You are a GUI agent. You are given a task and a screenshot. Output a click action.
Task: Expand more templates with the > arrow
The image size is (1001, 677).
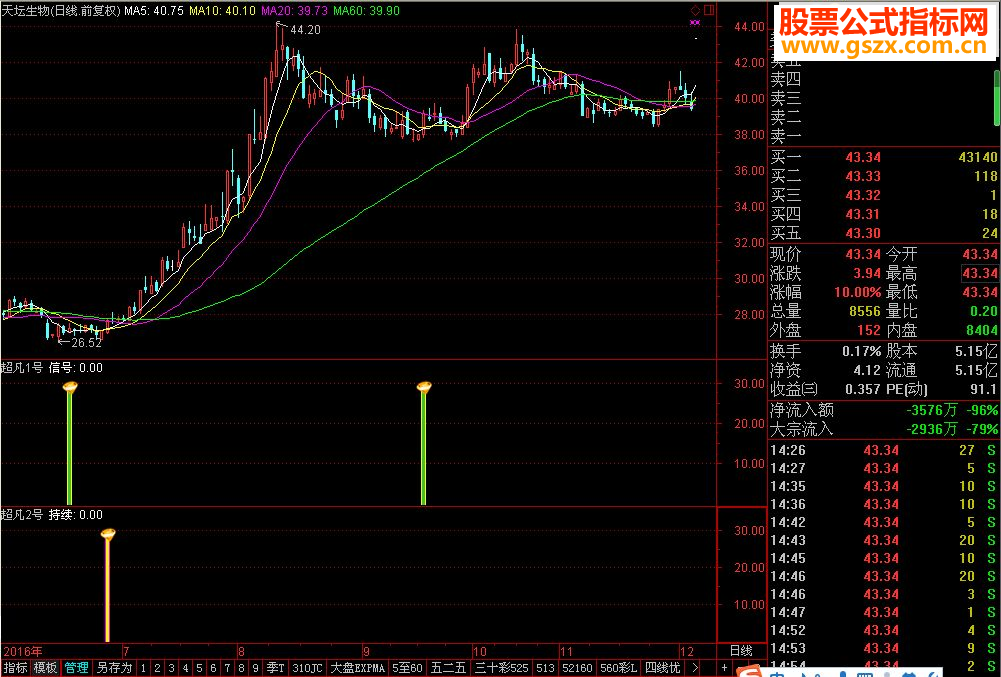pos(695,668)
